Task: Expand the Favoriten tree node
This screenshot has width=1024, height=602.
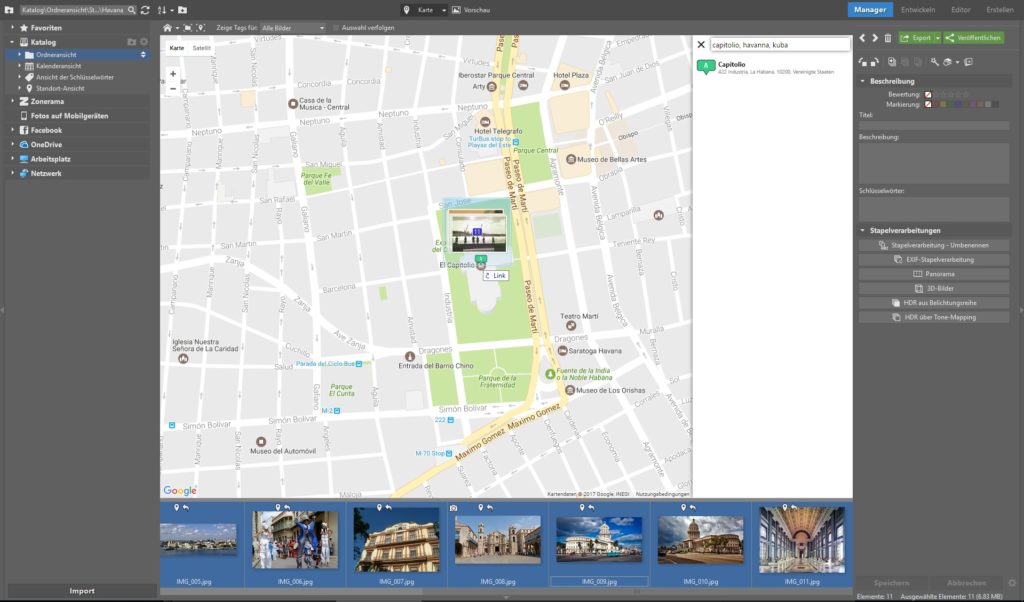Action: click(12, 28)
